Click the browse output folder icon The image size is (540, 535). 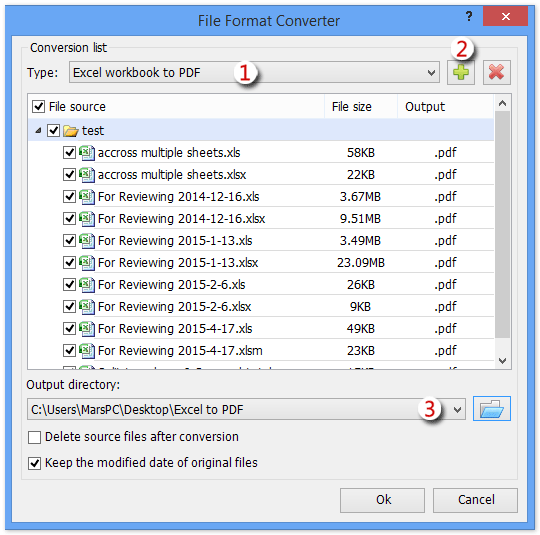tap(491, 409)
